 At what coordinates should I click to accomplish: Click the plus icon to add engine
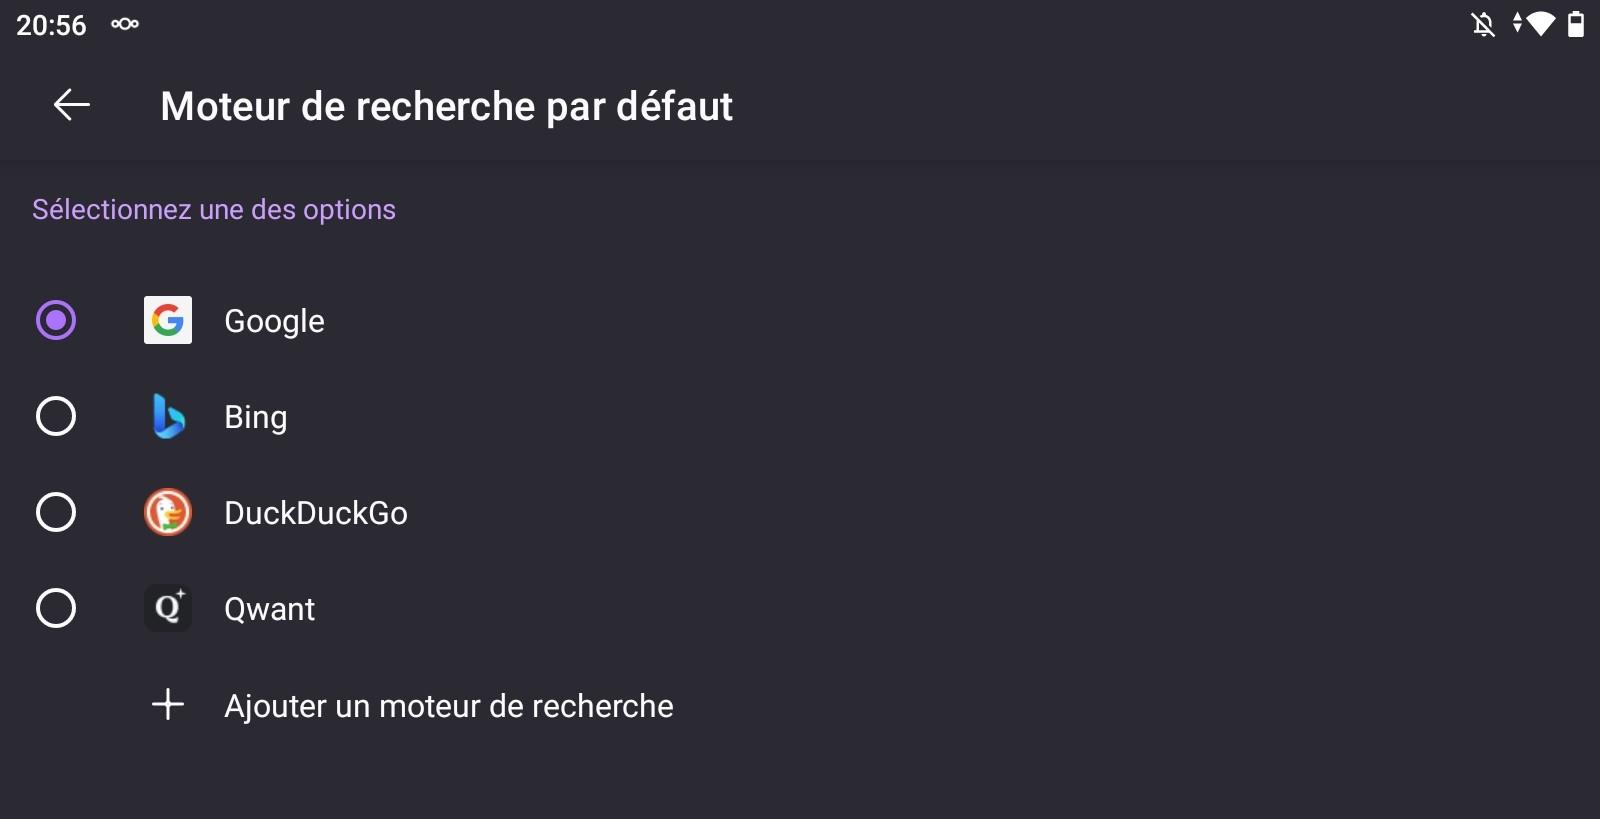coord(168,704)
